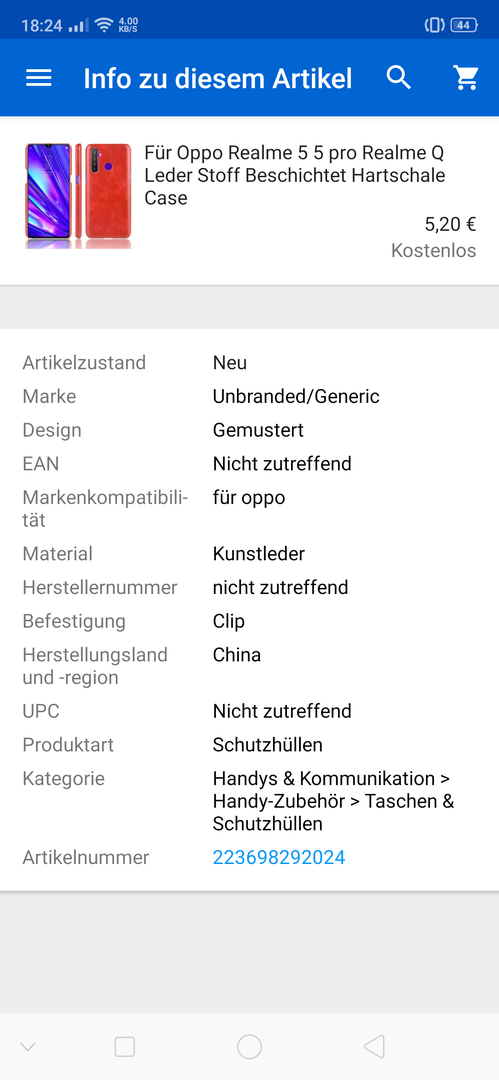Viewport: 499px width, 1080px height.
Task: Tap the search magnifier icon
Action: 398,78
